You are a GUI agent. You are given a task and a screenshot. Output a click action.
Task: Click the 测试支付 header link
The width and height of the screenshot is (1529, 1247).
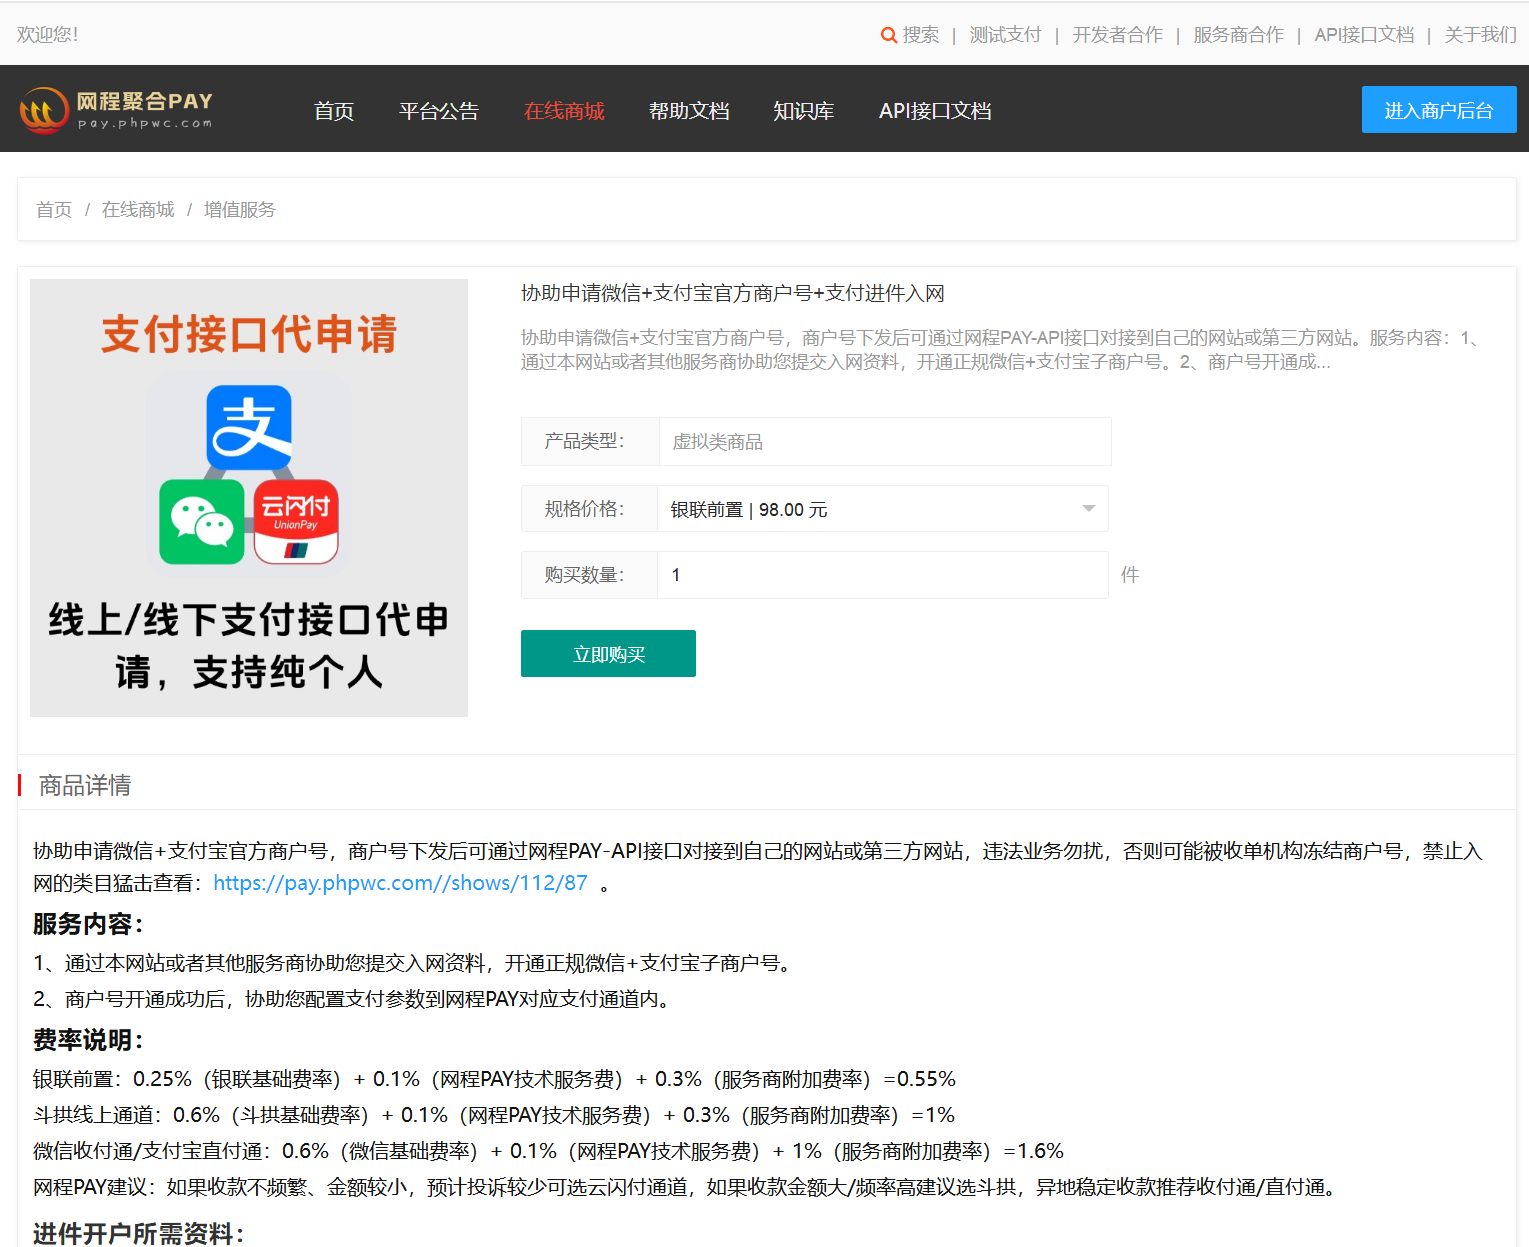(x=1004, y=34)
